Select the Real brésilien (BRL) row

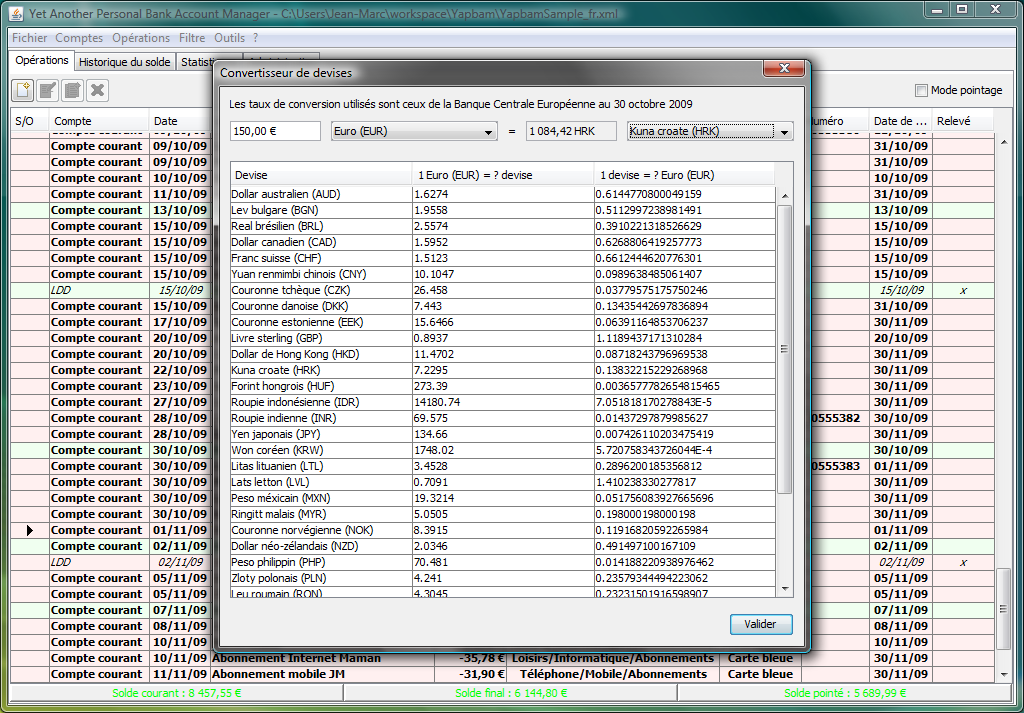click(x=503, y=226)
